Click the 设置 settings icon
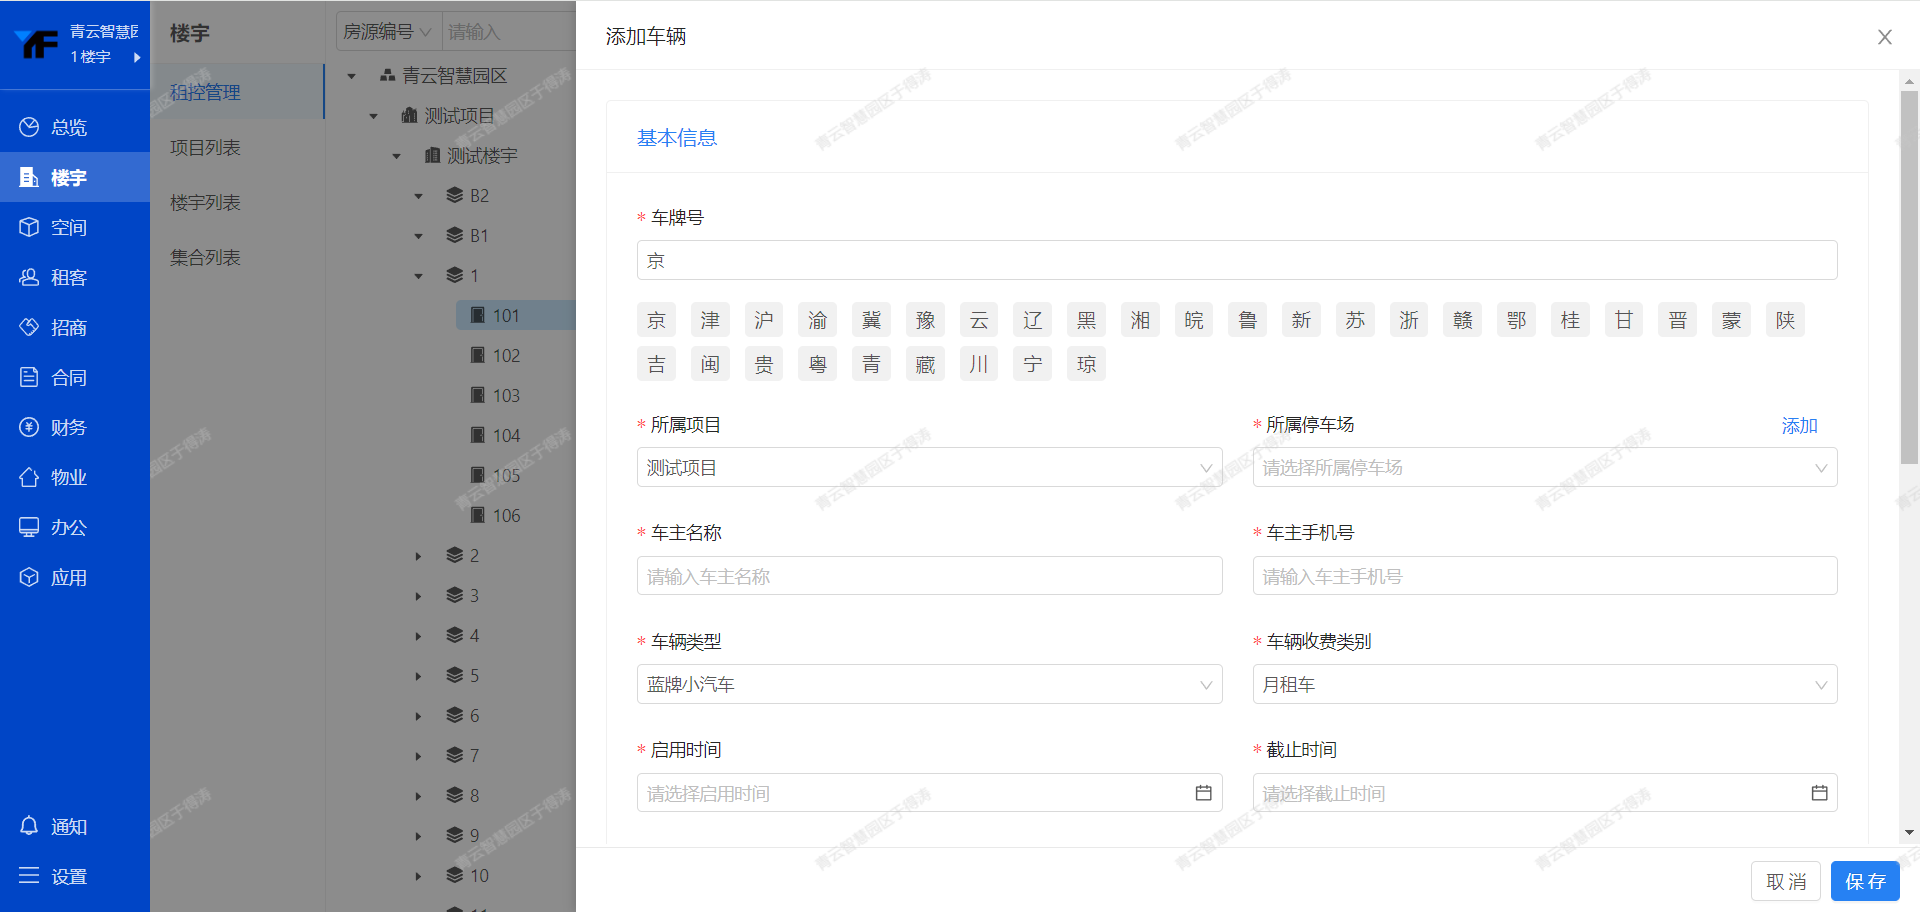The height and width of the screenshot is (912, 1920). click(29, 876)
